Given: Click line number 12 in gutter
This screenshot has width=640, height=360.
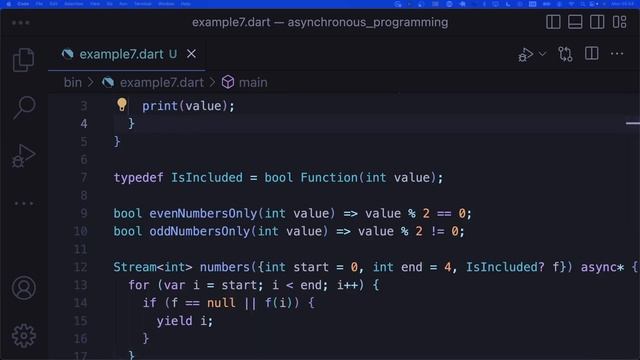Looking at the screenshot, I should (x=80, y=267).
